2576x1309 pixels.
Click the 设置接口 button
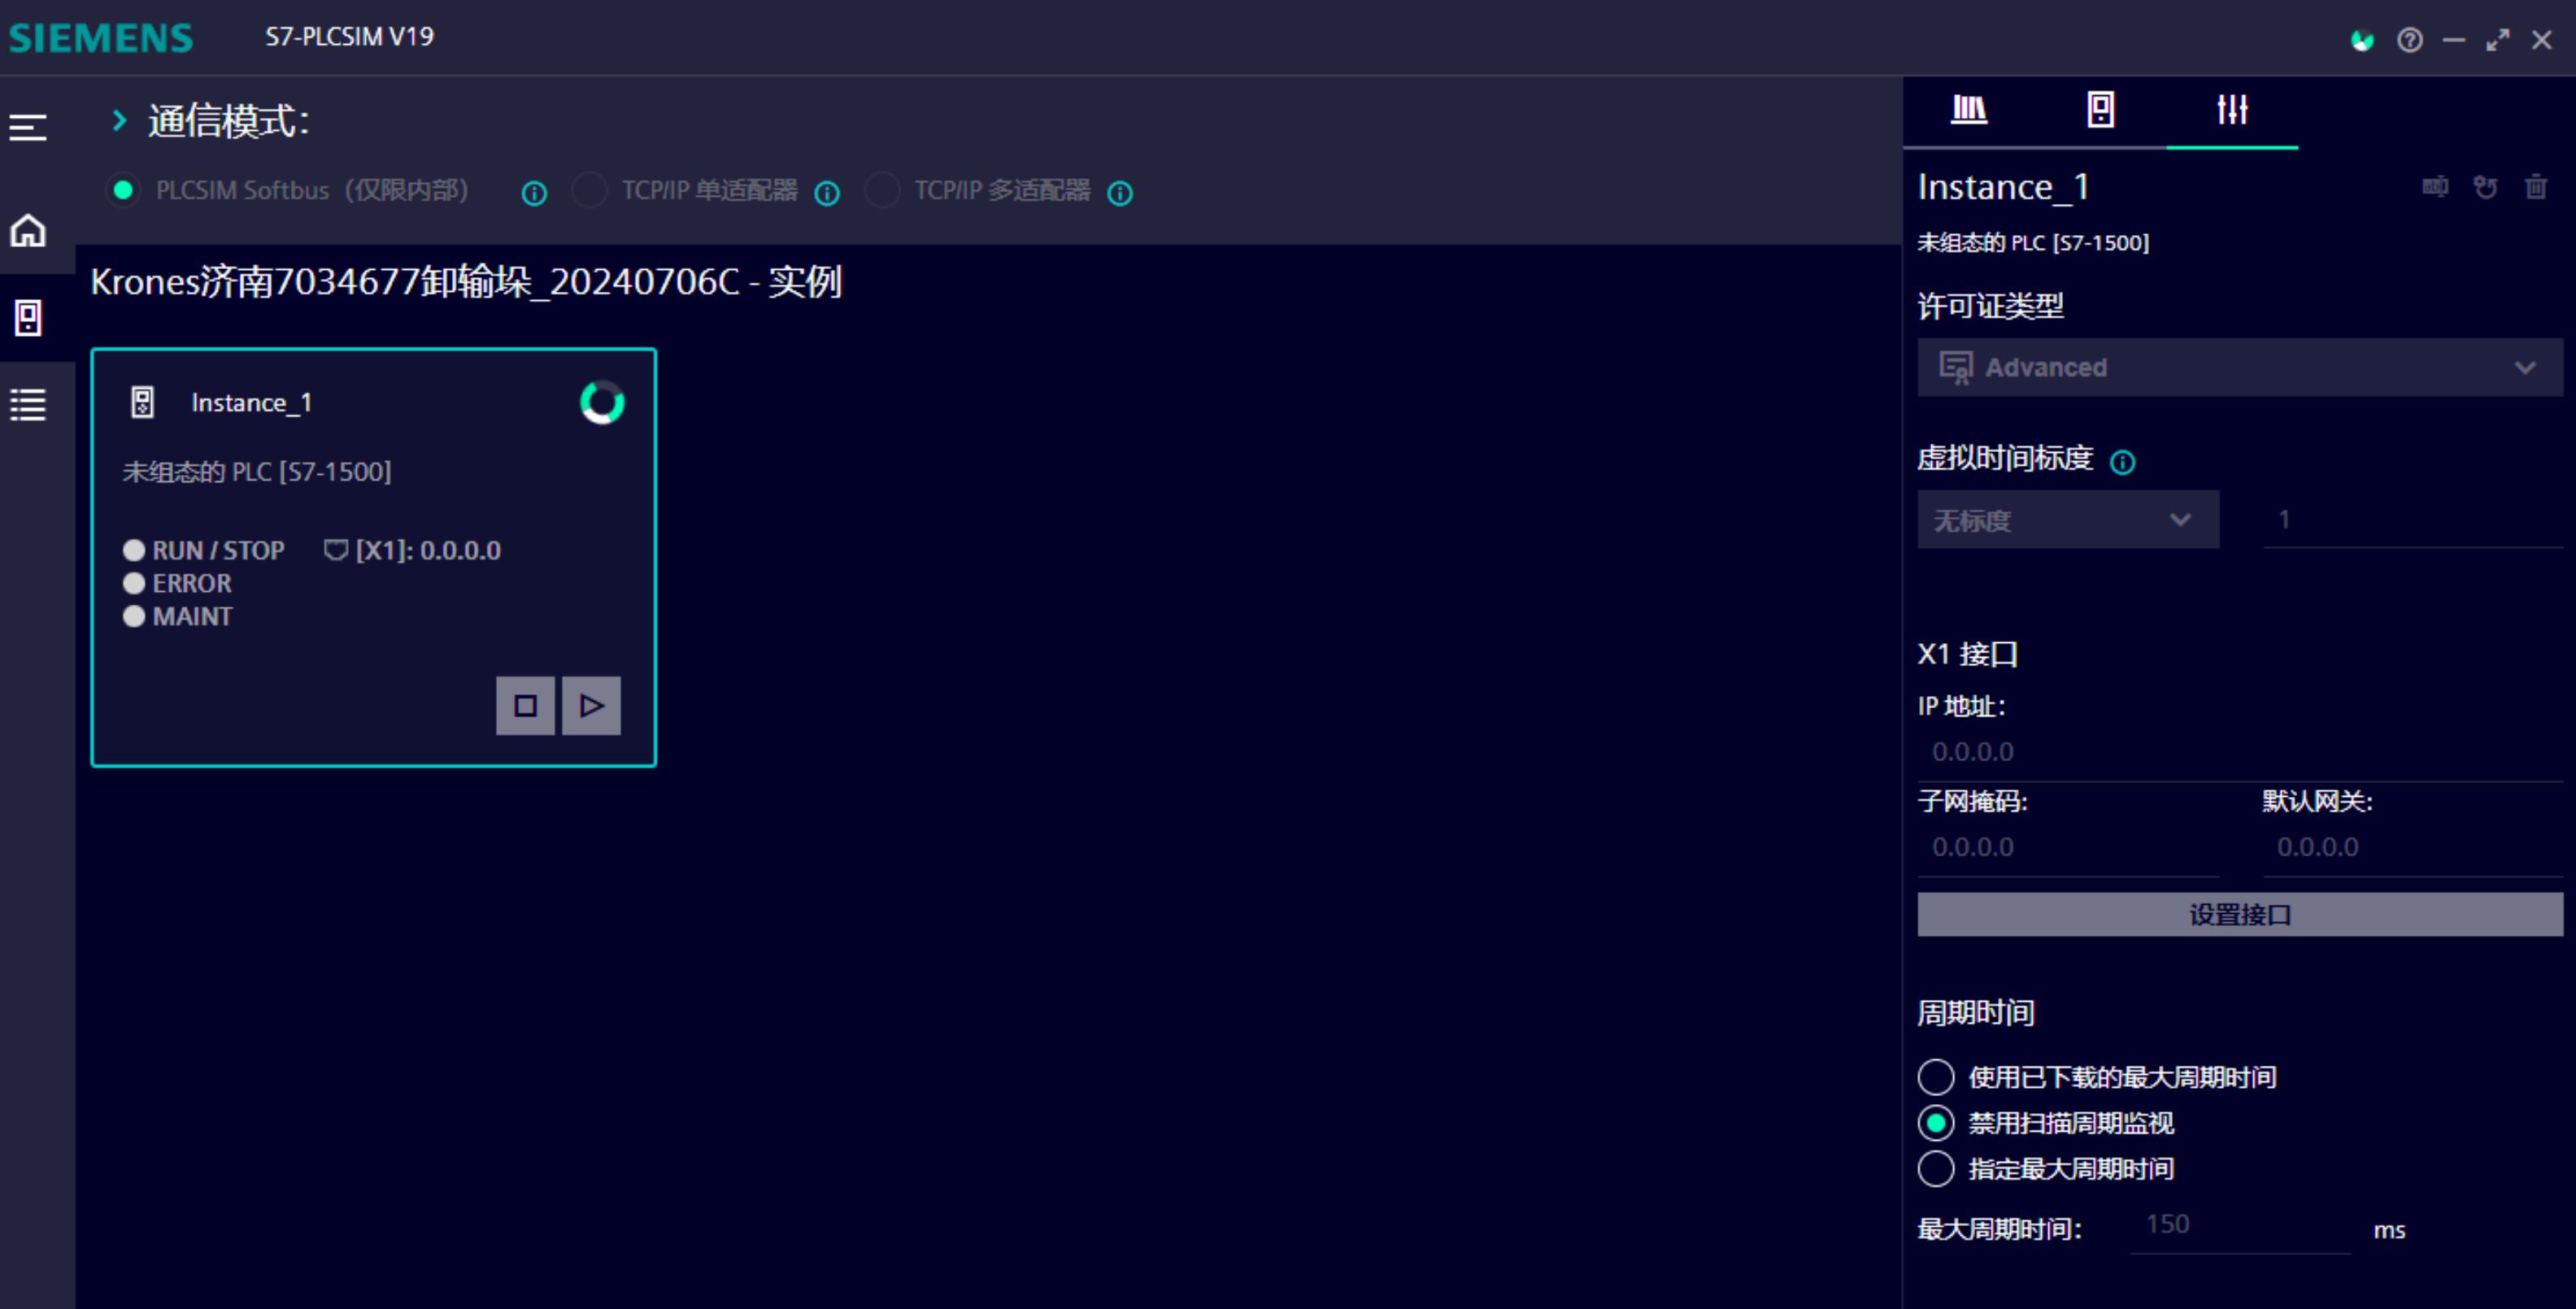[x=2239, y=914]
